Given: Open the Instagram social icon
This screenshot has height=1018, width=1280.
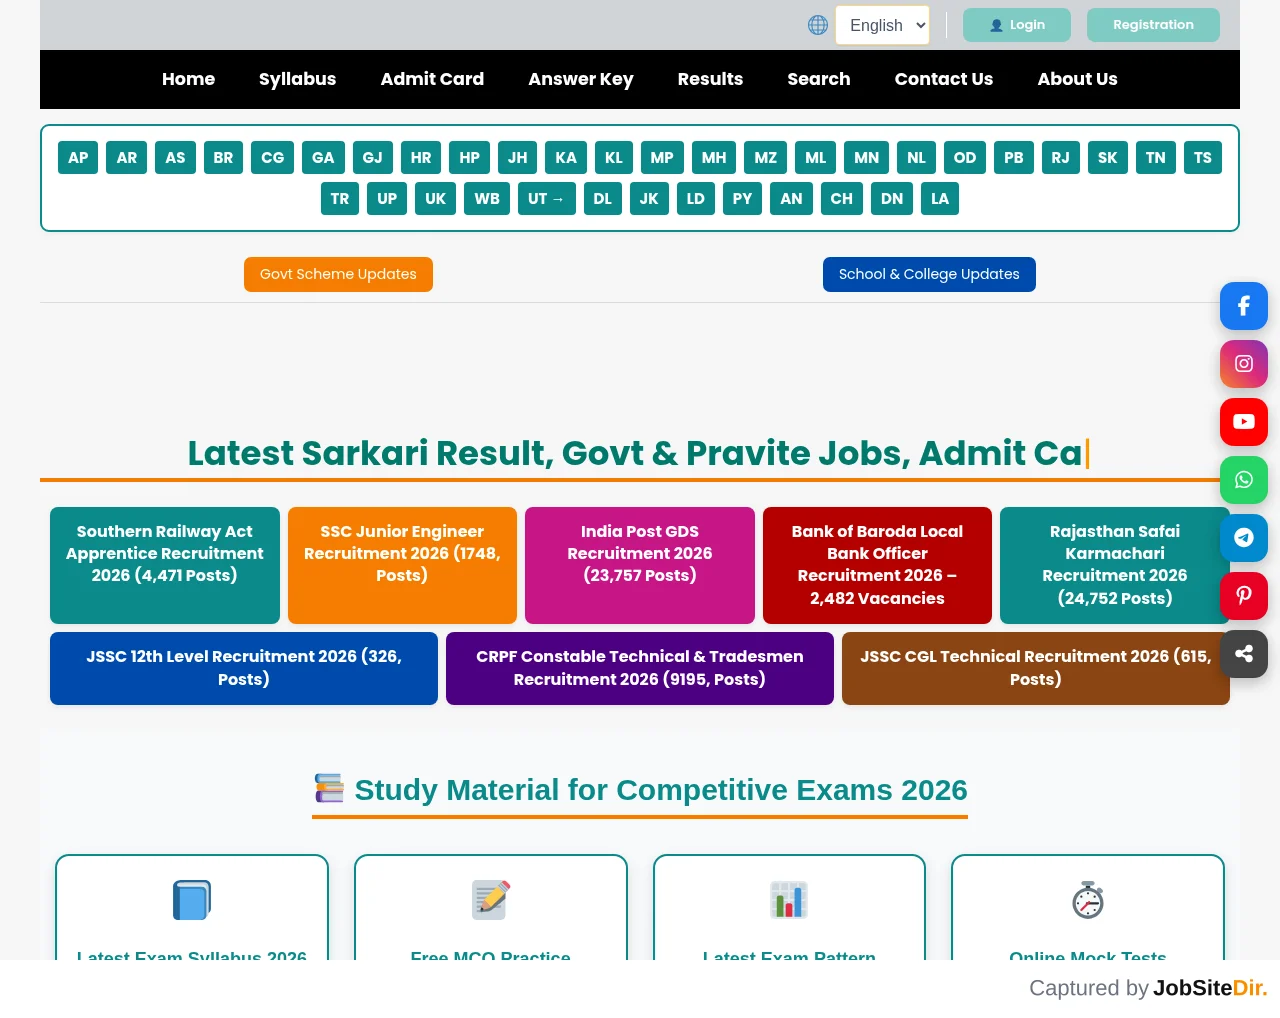Looking at the screenshot, I should tap(1244, 364).
